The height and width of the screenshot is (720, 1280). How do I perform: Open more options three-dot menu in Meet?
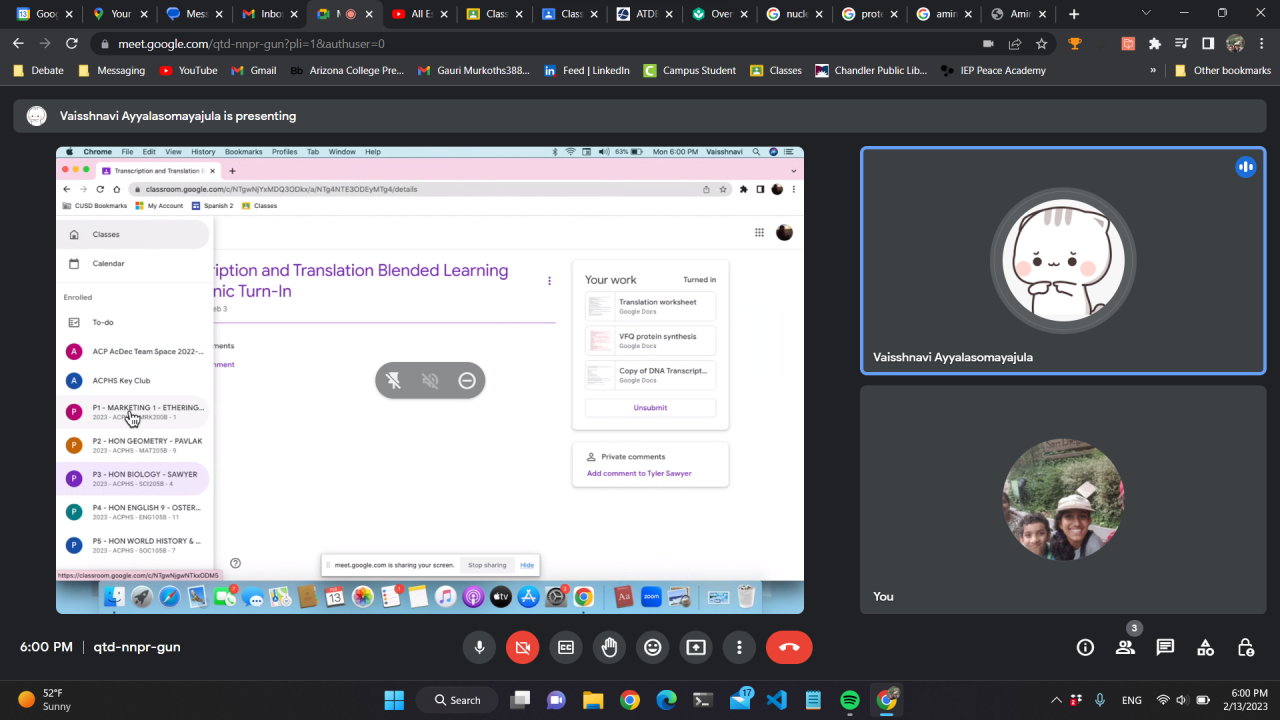click(x=739, y=647)
